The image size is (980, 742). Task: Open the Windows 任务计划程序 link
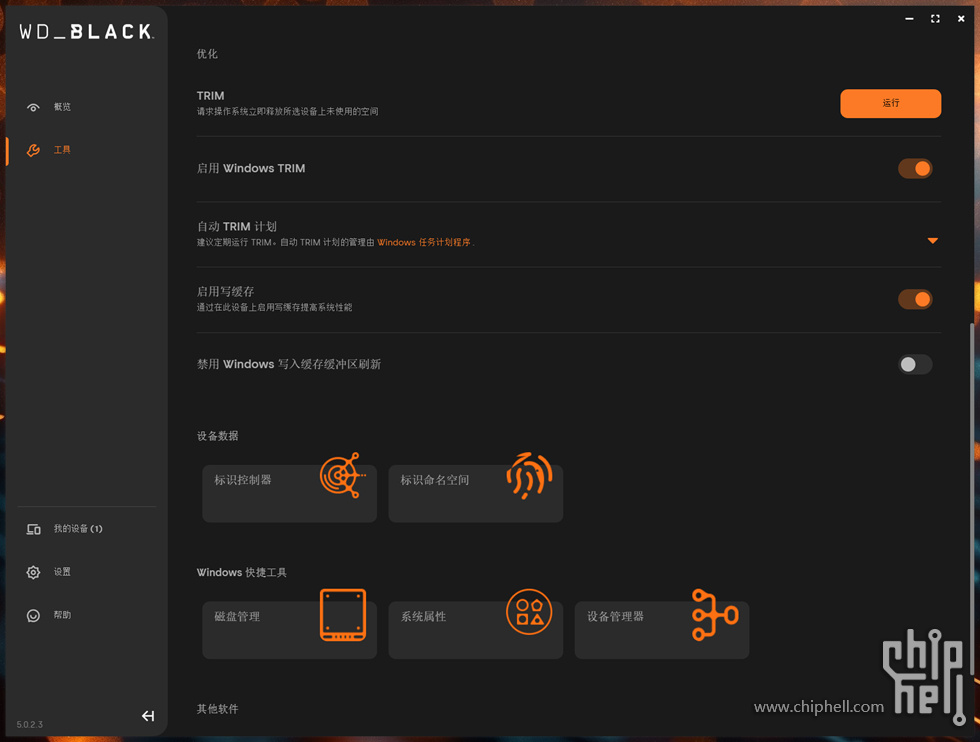coord(424,243)
